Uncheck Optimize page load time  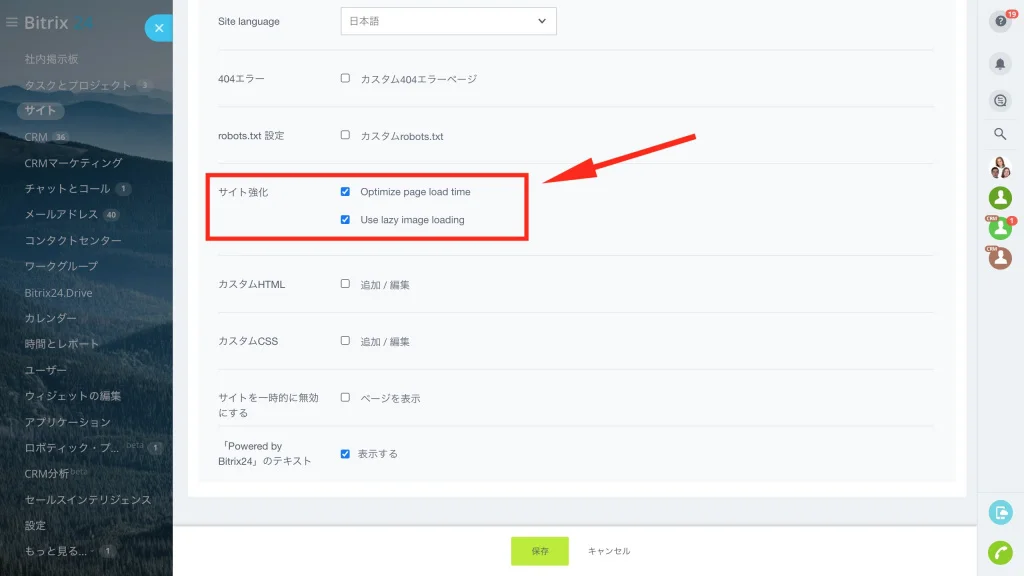345,191
